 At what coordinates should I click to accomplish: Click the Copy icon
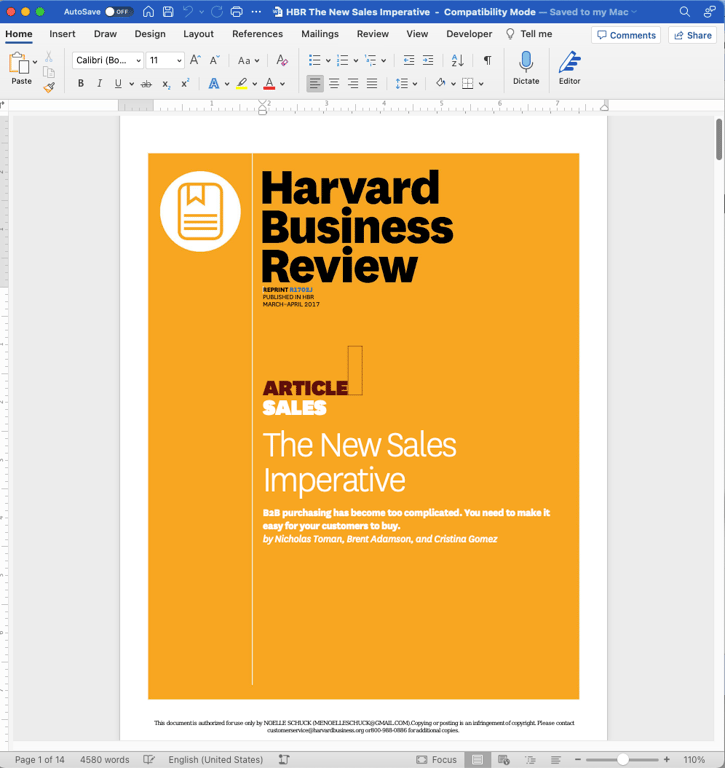pos(48,72)
